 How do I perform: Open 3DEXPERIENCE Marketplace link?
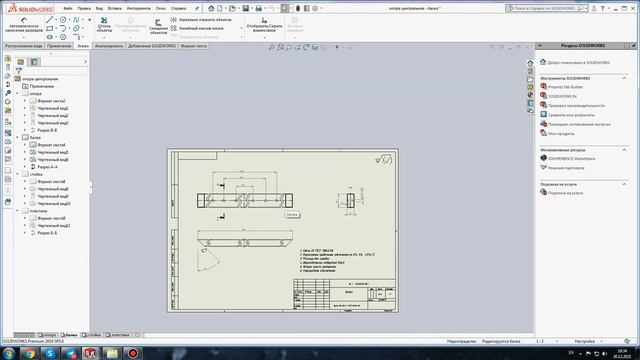[x=571, y=158]
